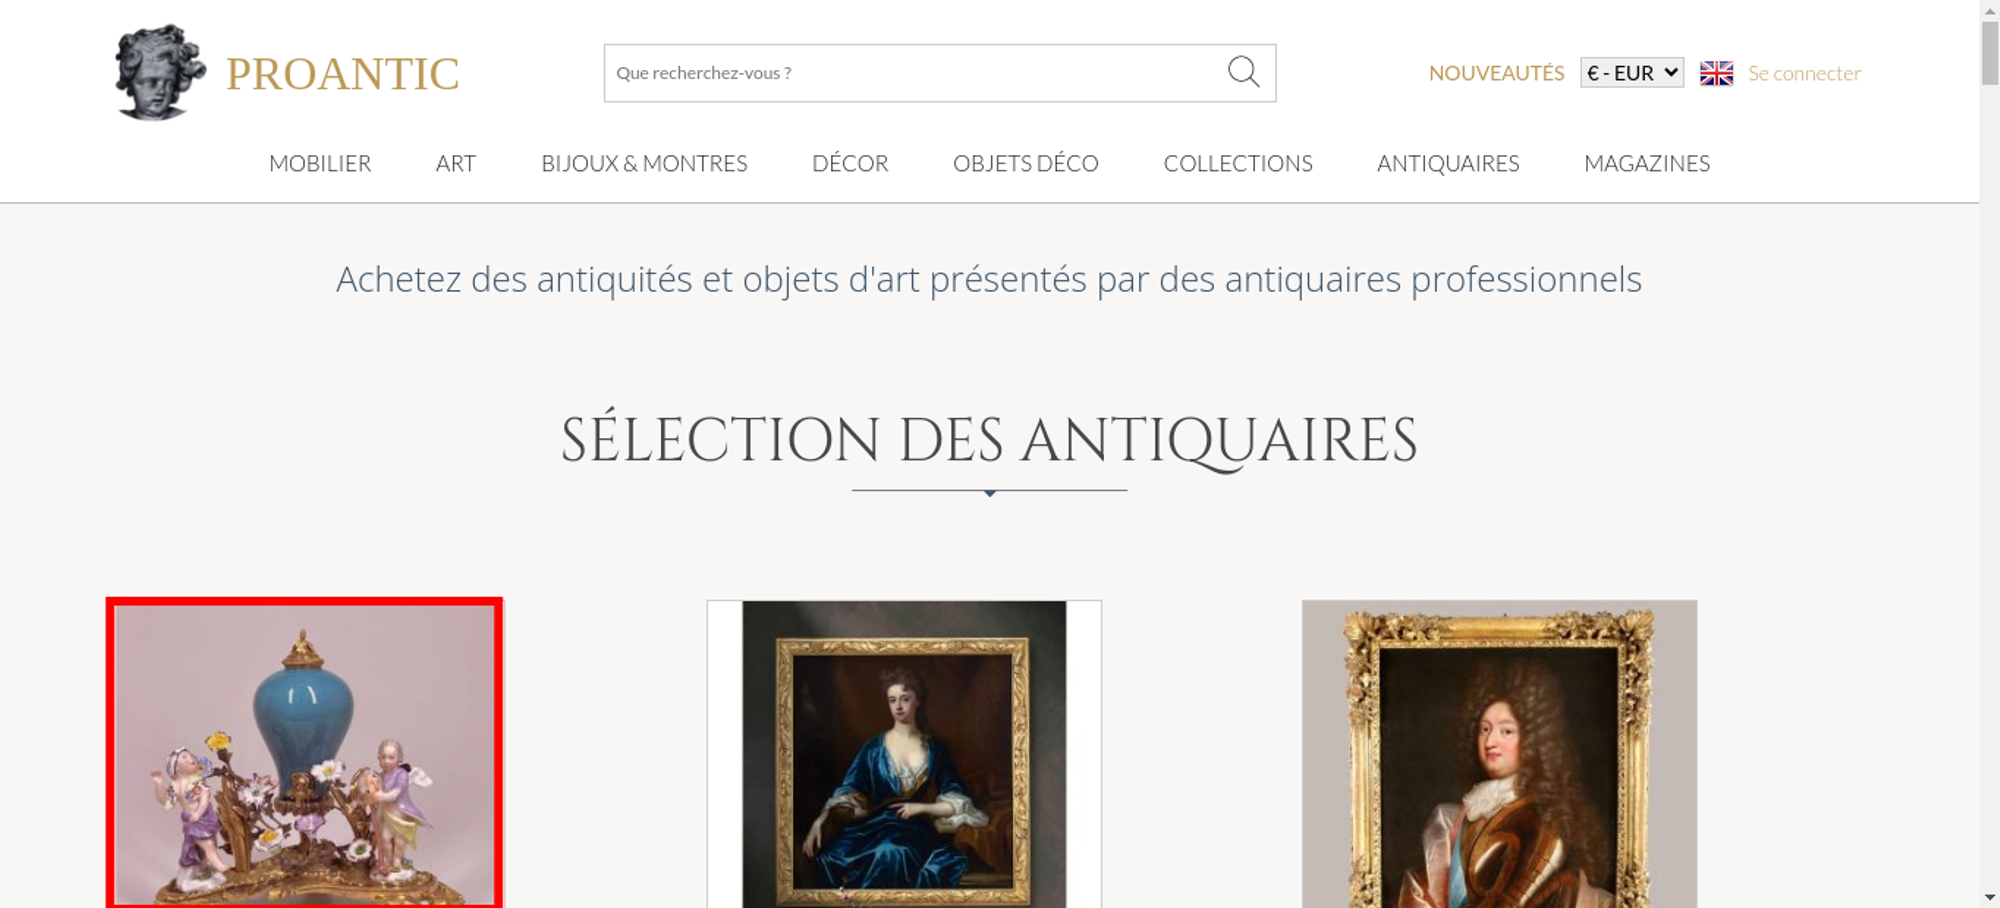
Task: Open the NOUVEAUTÉS link
Action: (x=1496, y=73)
